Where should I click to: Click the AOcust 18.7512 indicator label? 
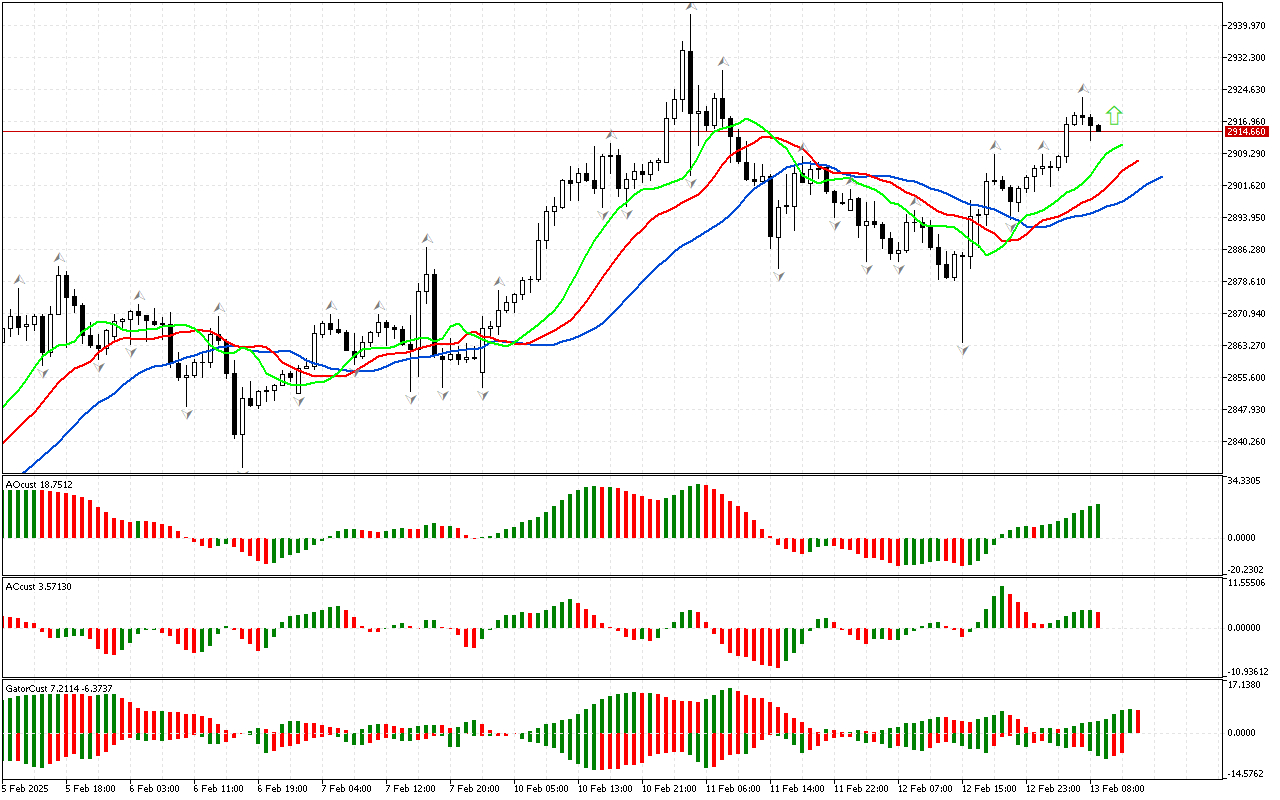pos(39,485)
